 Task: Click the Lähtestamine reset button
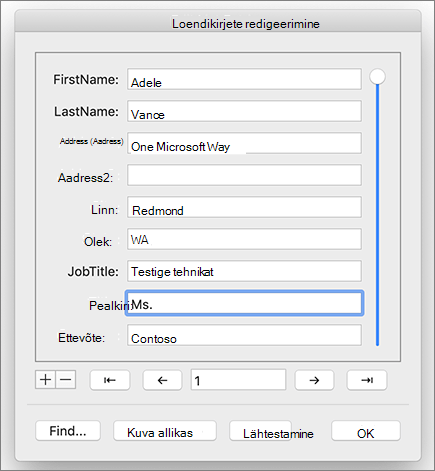coord(260,431)
